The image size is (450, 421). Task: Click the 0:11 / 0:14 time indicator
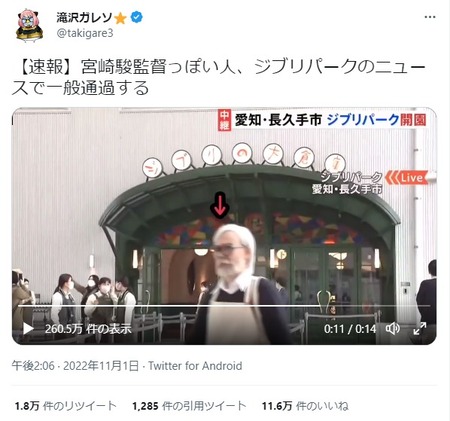coord(350,329)
